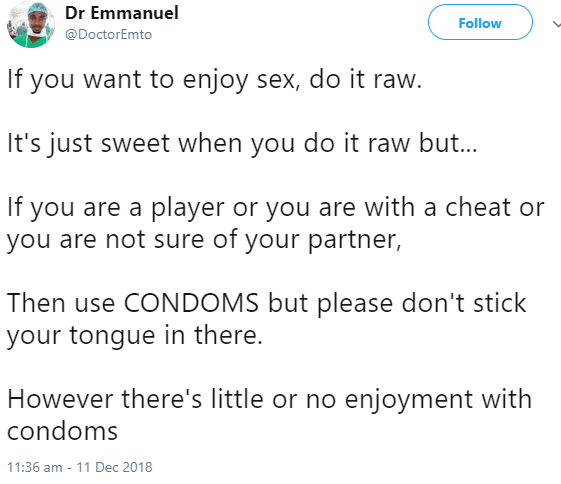Click the 11 Dec 2018 date
This screenshot has width=561, height=484.
coord(114,467)
